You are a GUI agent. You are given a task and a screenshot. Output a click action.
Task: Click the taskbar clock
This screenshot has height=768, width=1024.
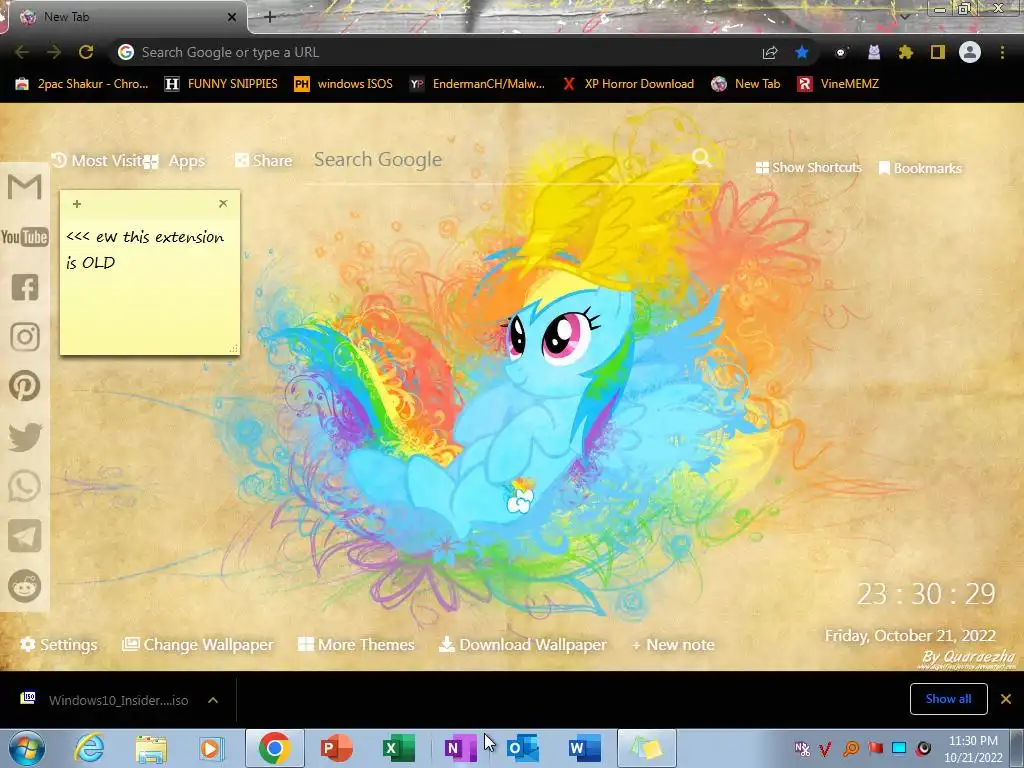973,749
